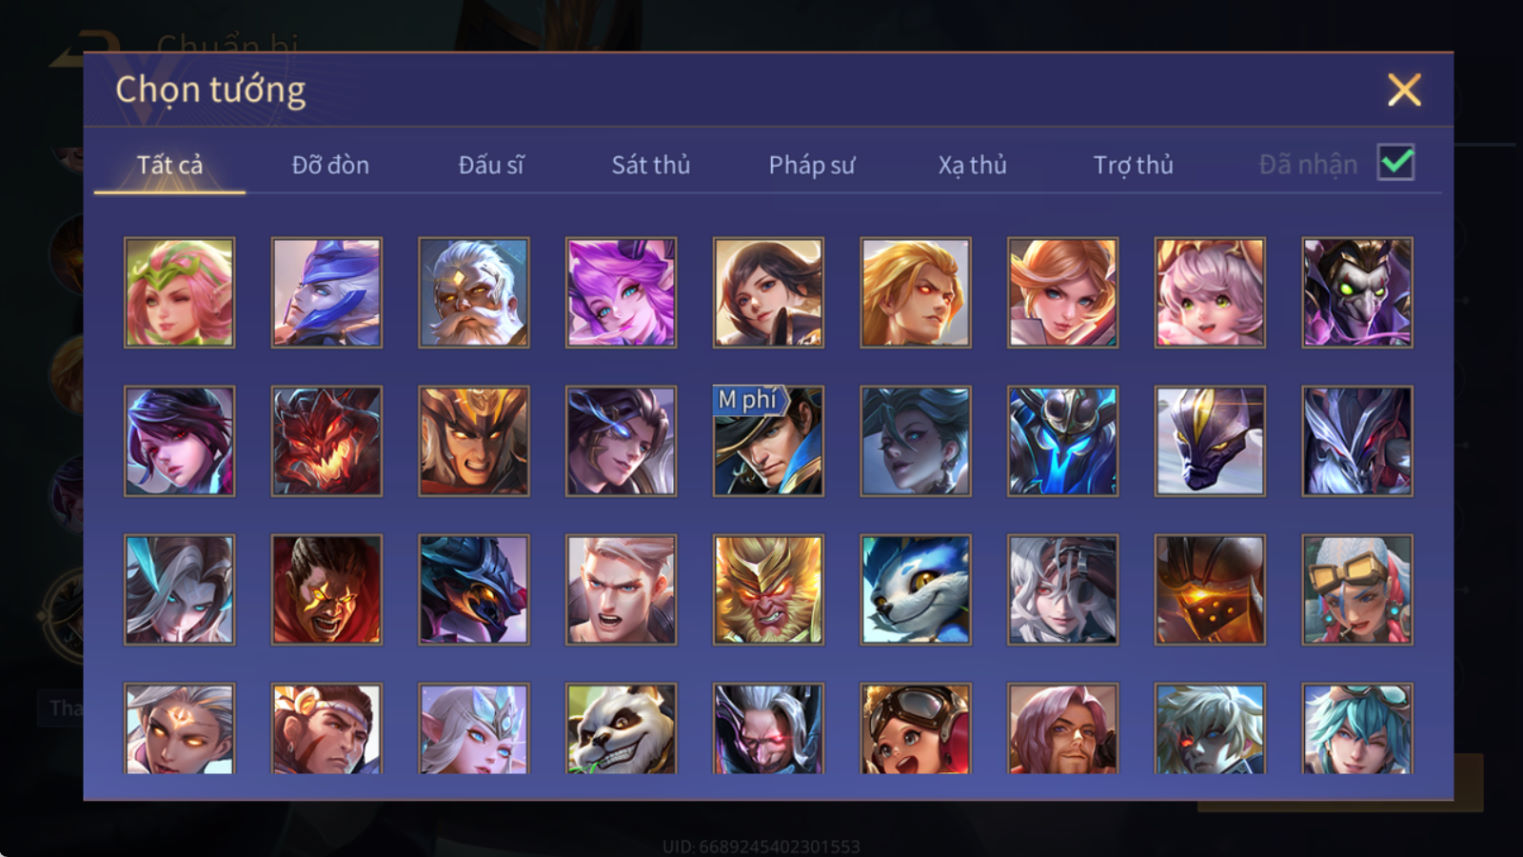
Task: Pick the panda hero portrait
Action: click(x=621, y=729)
